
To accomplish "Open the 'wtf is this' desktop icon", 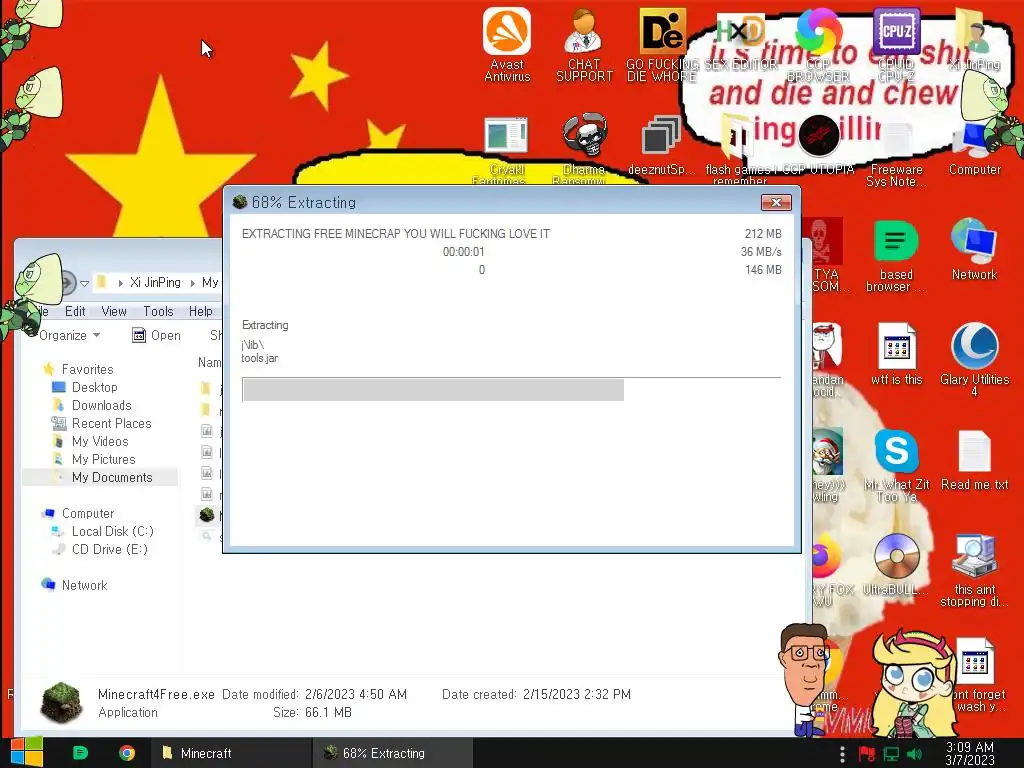I will (x=896, y=354).
